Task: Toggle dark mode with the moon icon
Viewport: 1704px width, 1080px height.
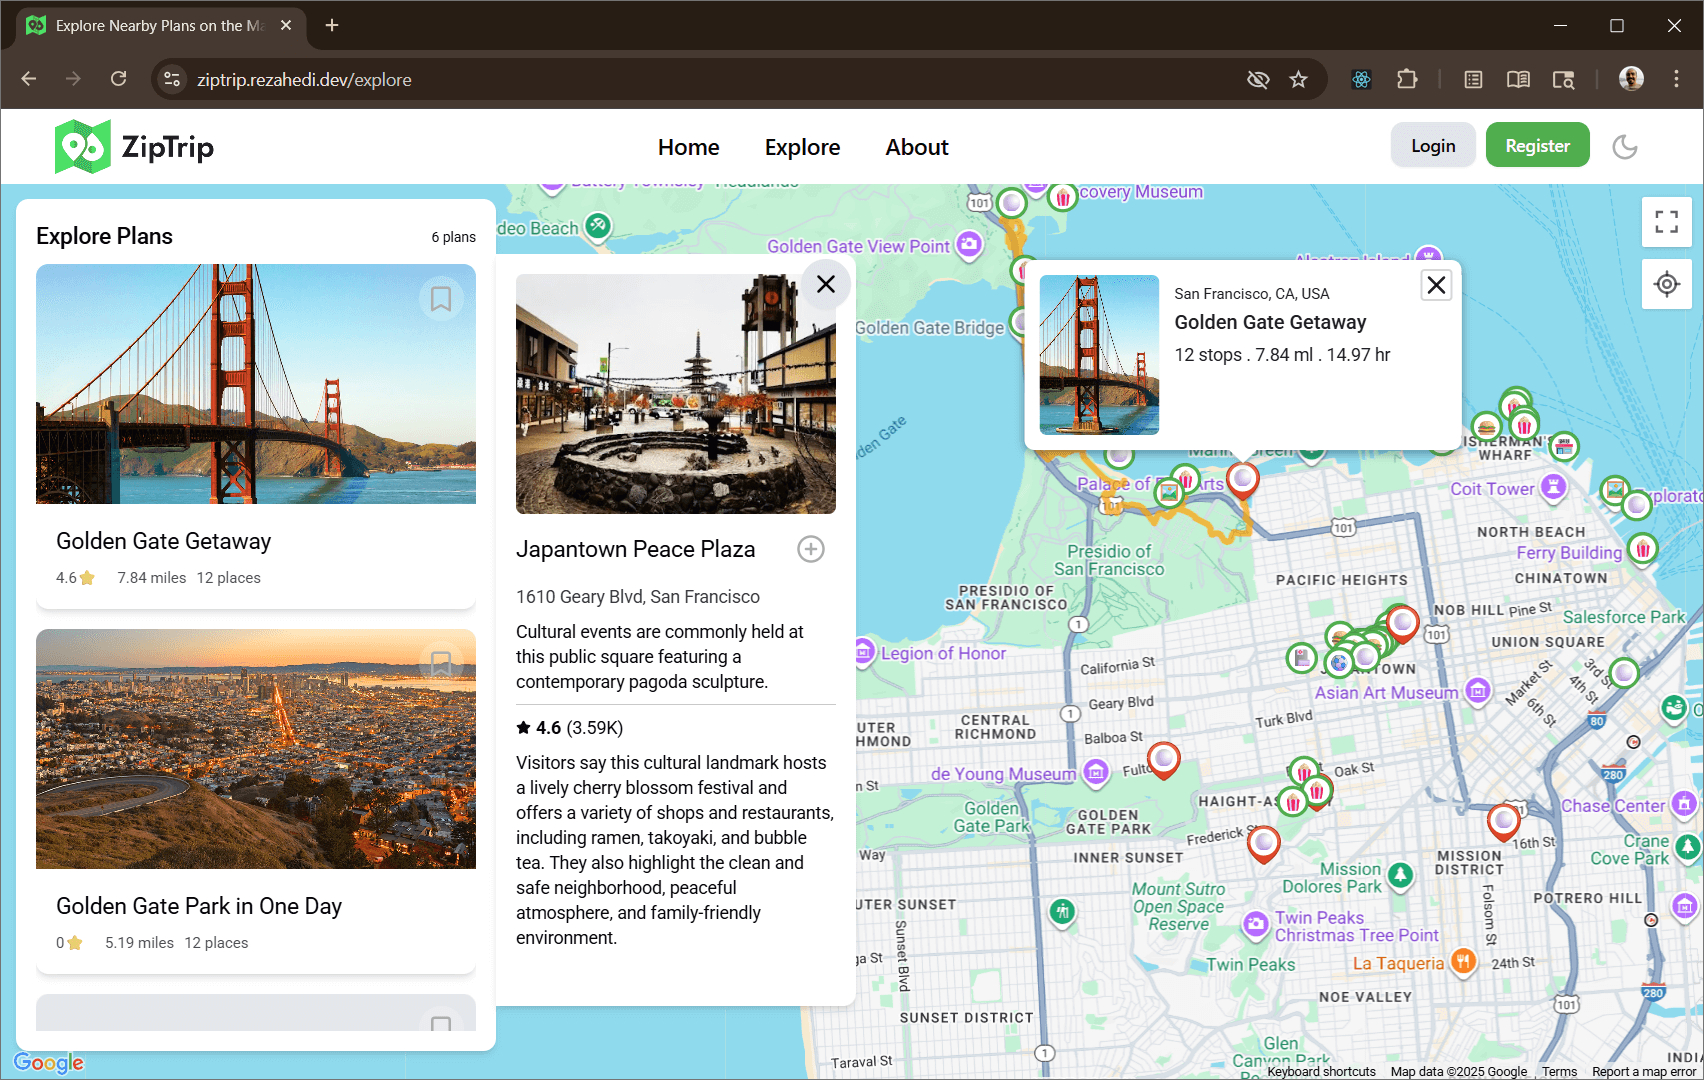Action: (x=1625, y=146)
